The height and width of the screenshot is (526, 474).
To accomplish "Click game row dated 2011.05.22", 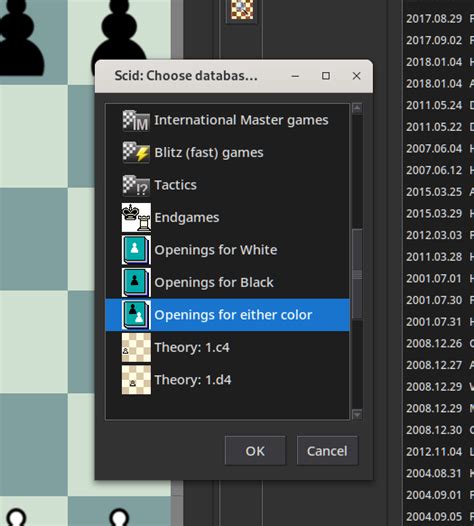I will (x=439, y=127).
